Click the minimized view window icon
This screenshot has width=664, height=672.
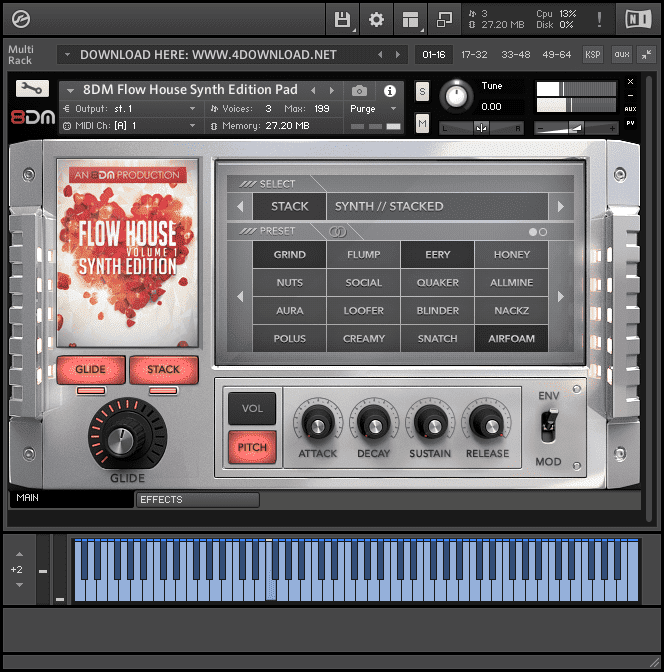point(444,19)
